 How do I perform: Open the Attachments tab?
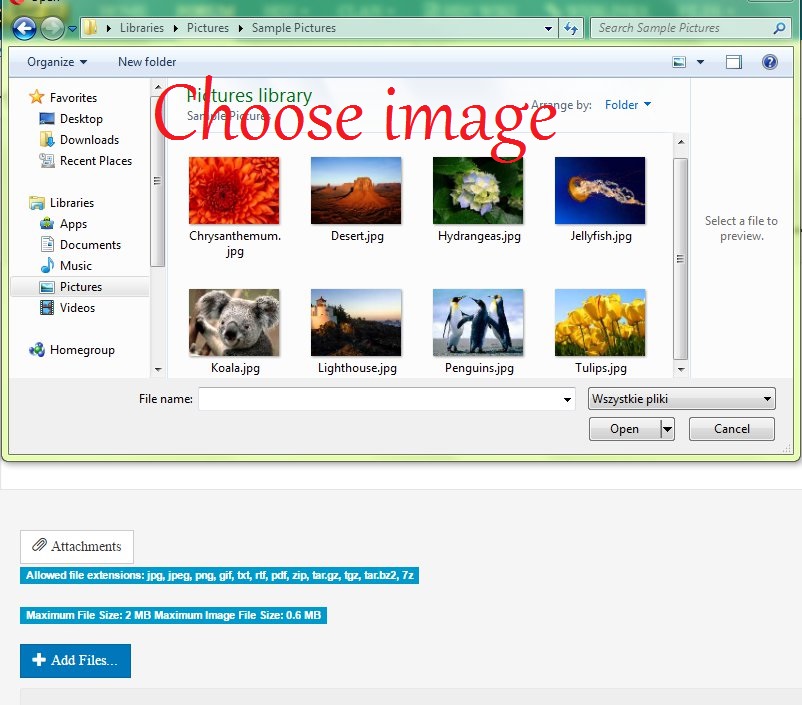pos(77,546)
